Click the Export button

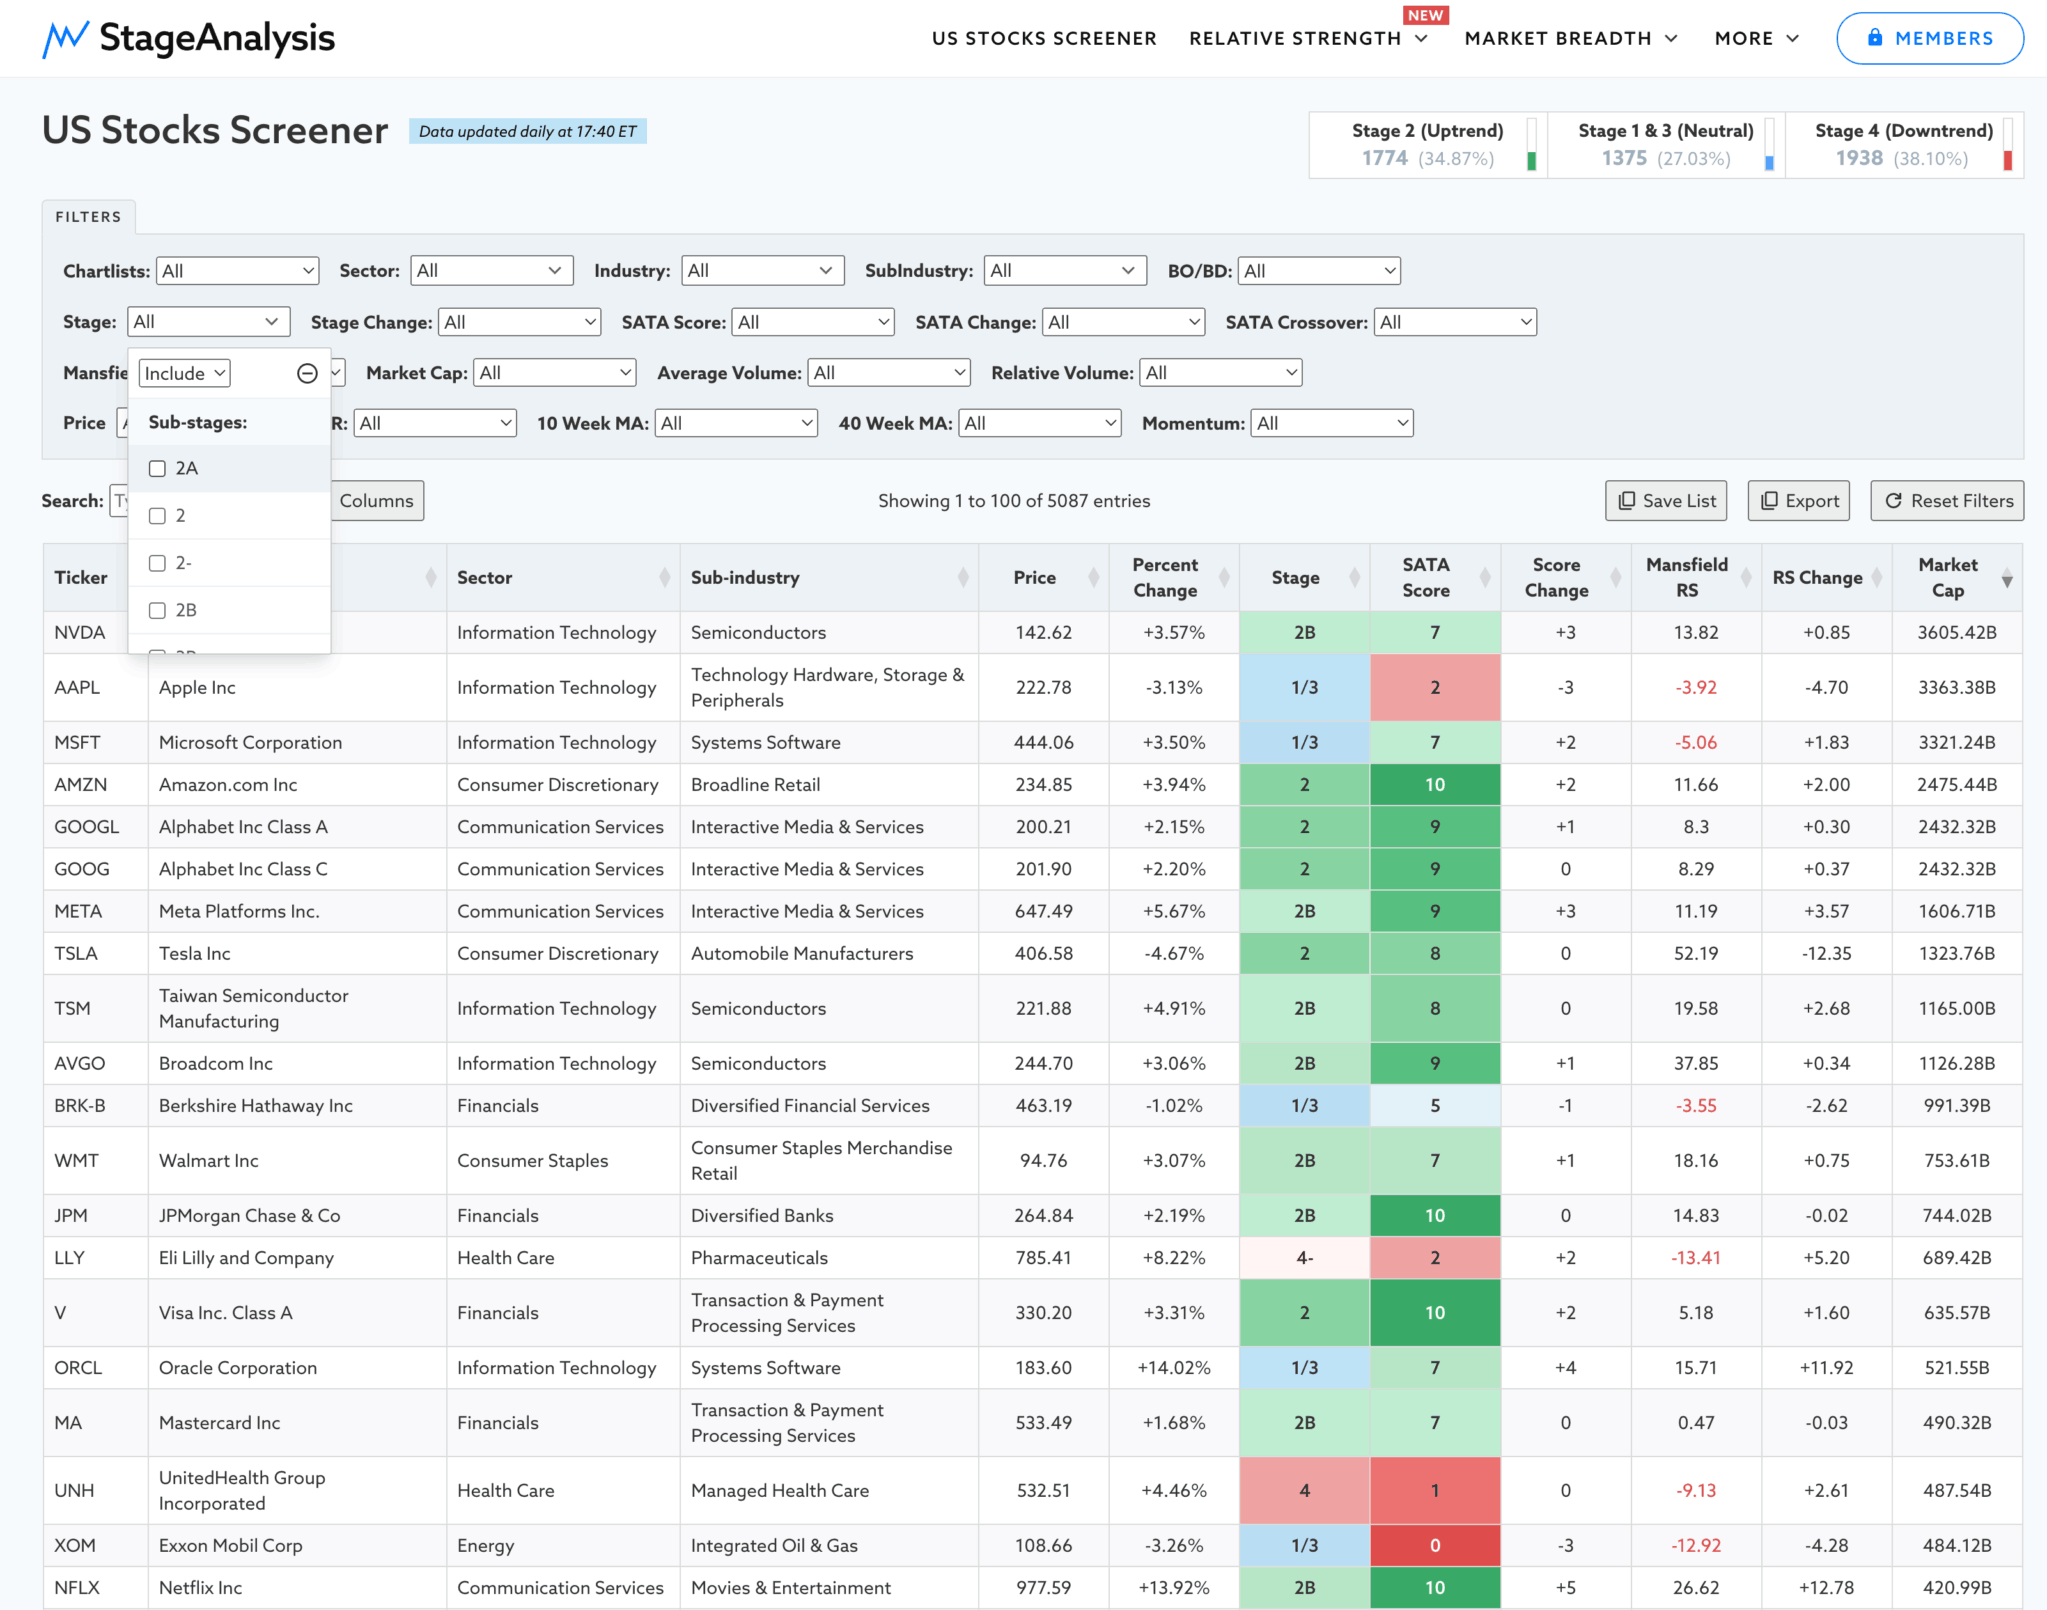(1799, 500)
